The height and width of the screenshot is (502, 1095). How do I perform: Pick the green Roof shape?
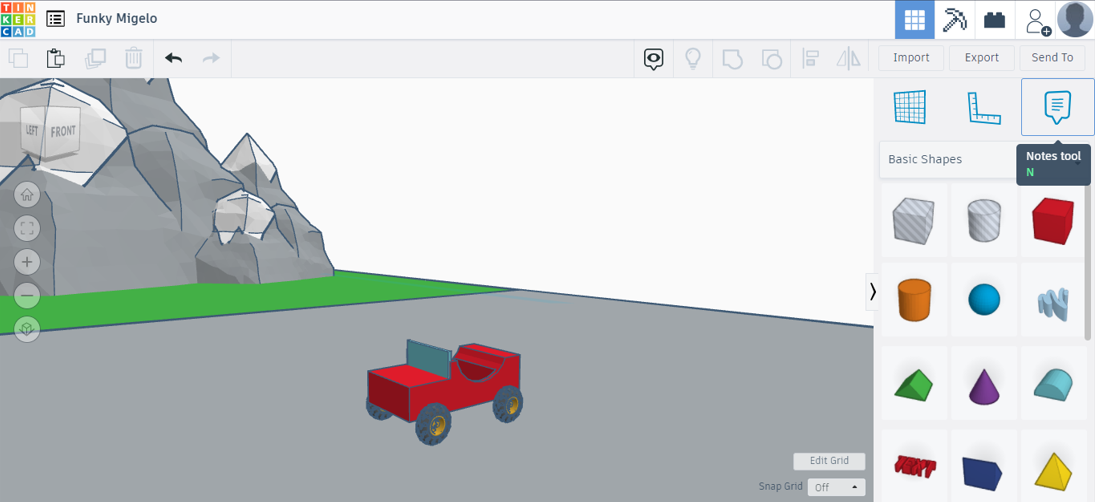913,385
